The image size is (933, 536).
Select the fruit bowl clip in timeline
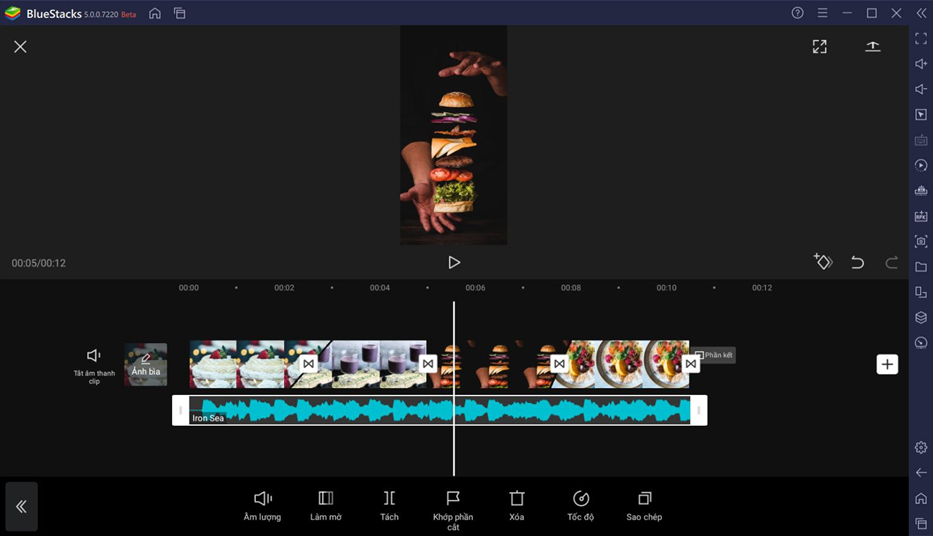[x=625, y=364]
